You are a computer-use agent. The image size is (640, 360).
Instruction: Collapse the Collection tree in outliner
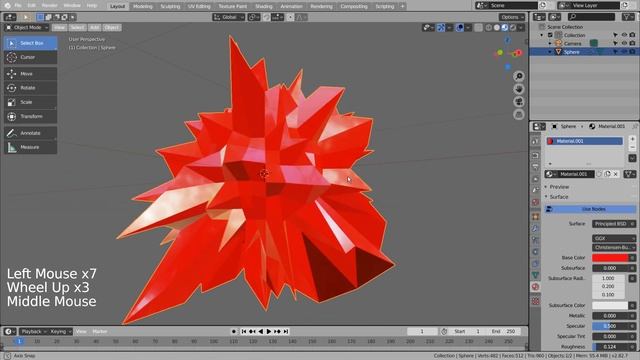[542, 35]
